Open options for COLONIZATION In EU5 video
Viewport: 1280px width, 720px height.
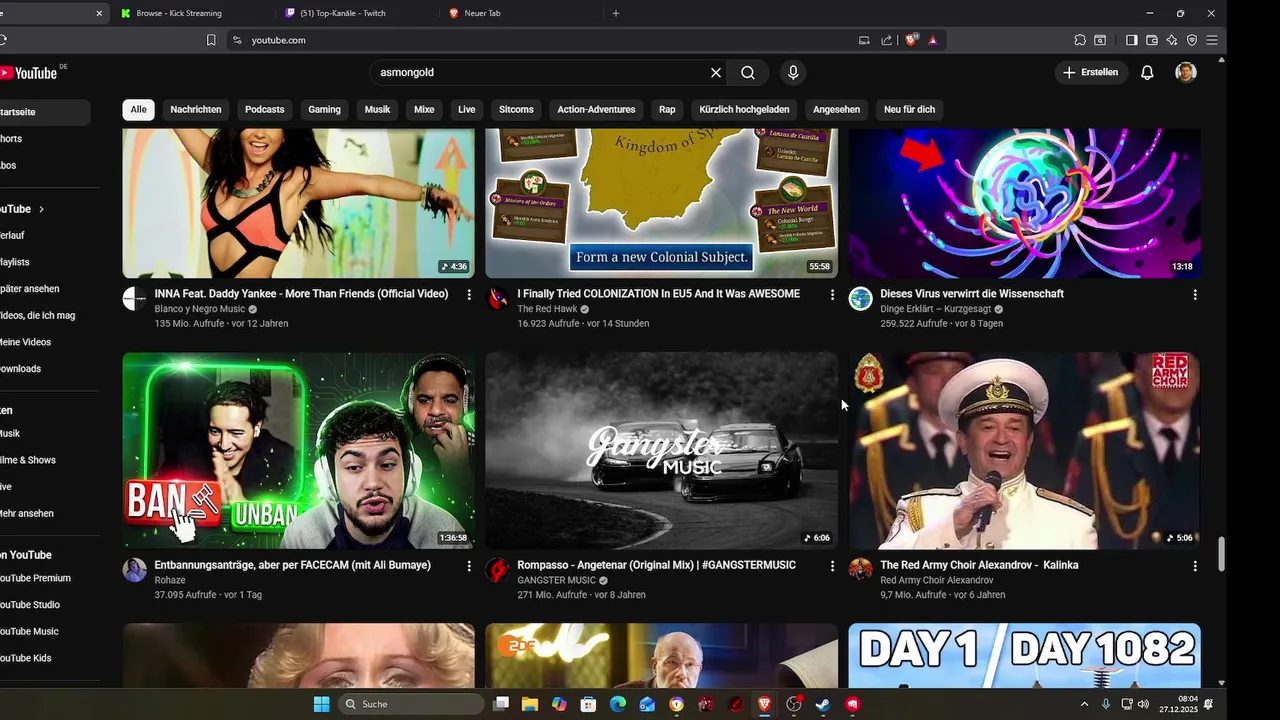click(x=832, y=295)
